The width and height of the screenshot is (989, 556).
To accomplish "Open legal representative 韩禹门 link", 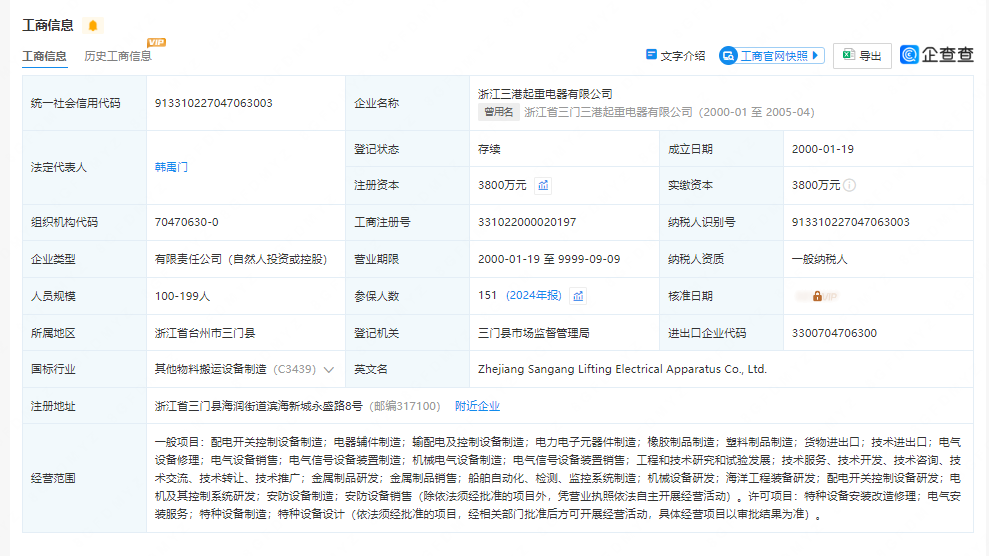I will 171,167.
